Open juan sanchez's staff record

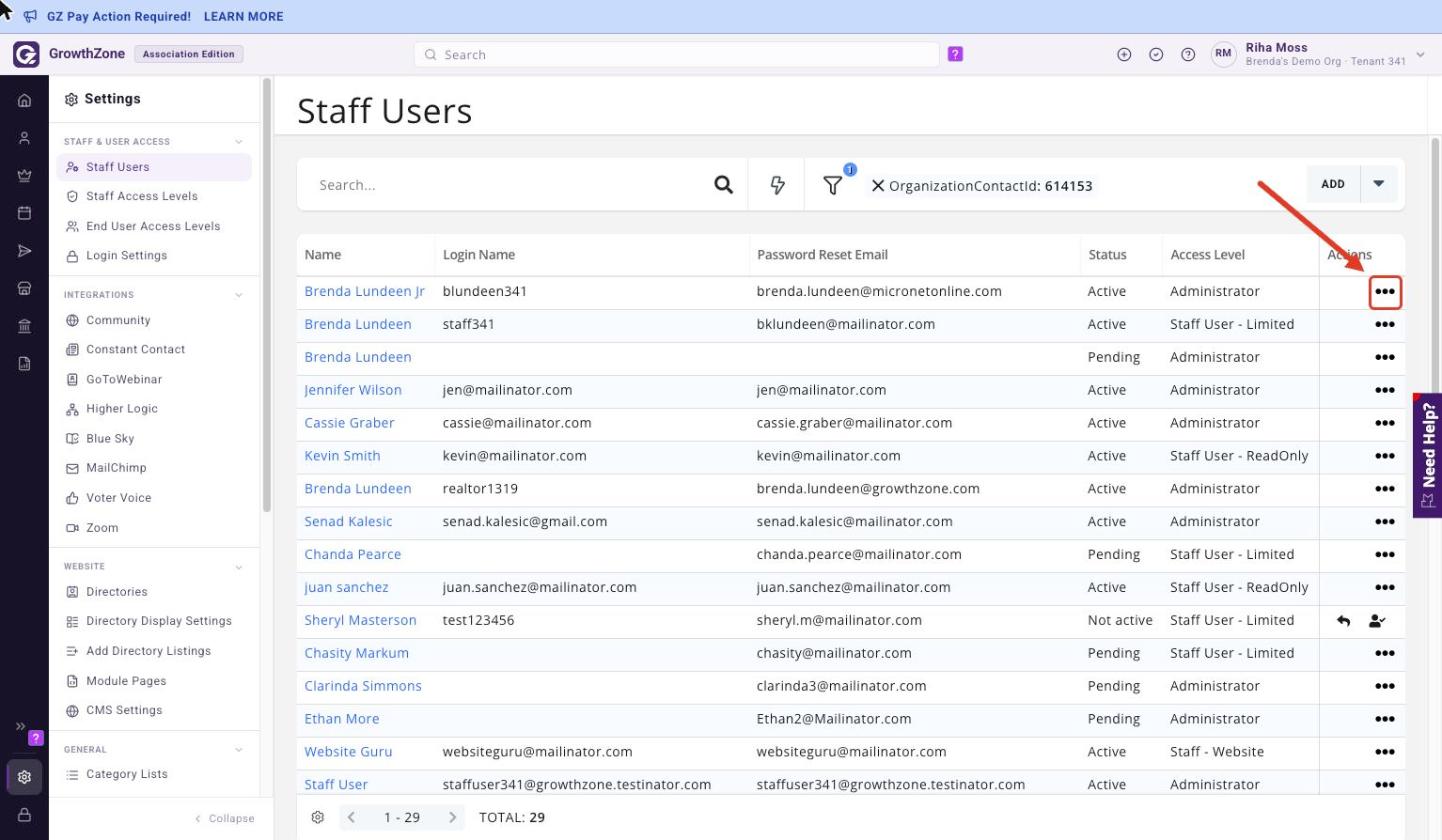pyautogui.click(x=346, y=587)
